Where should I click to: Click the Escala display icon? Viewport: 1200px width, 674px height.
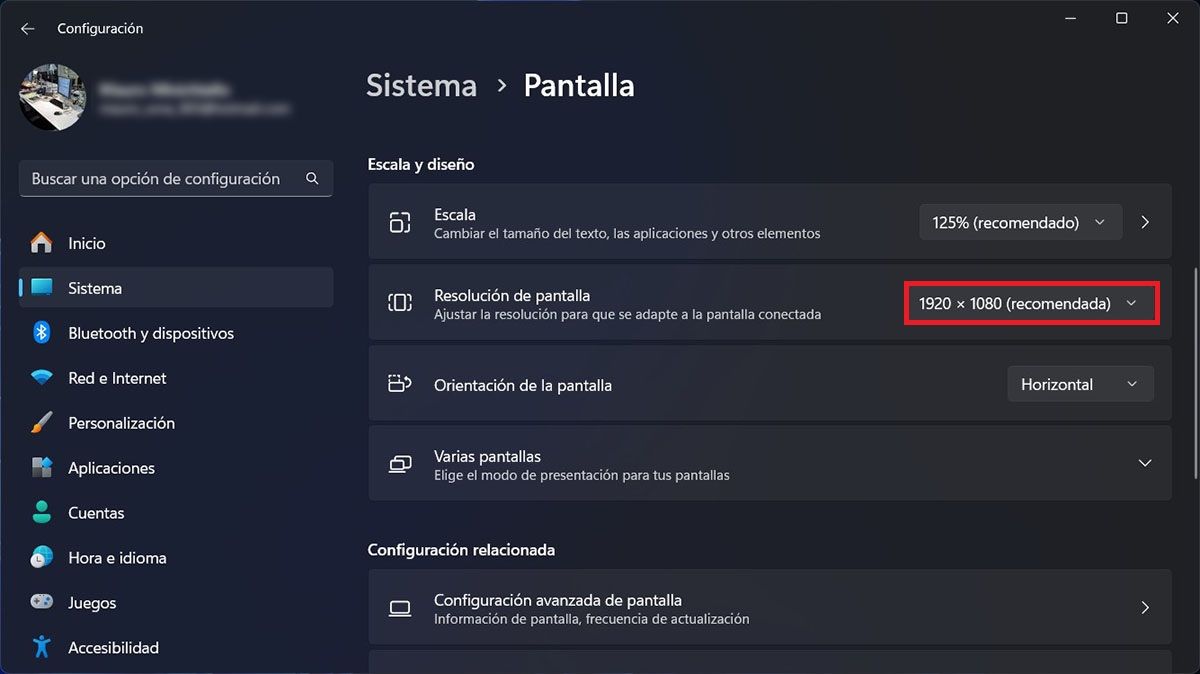400,222
